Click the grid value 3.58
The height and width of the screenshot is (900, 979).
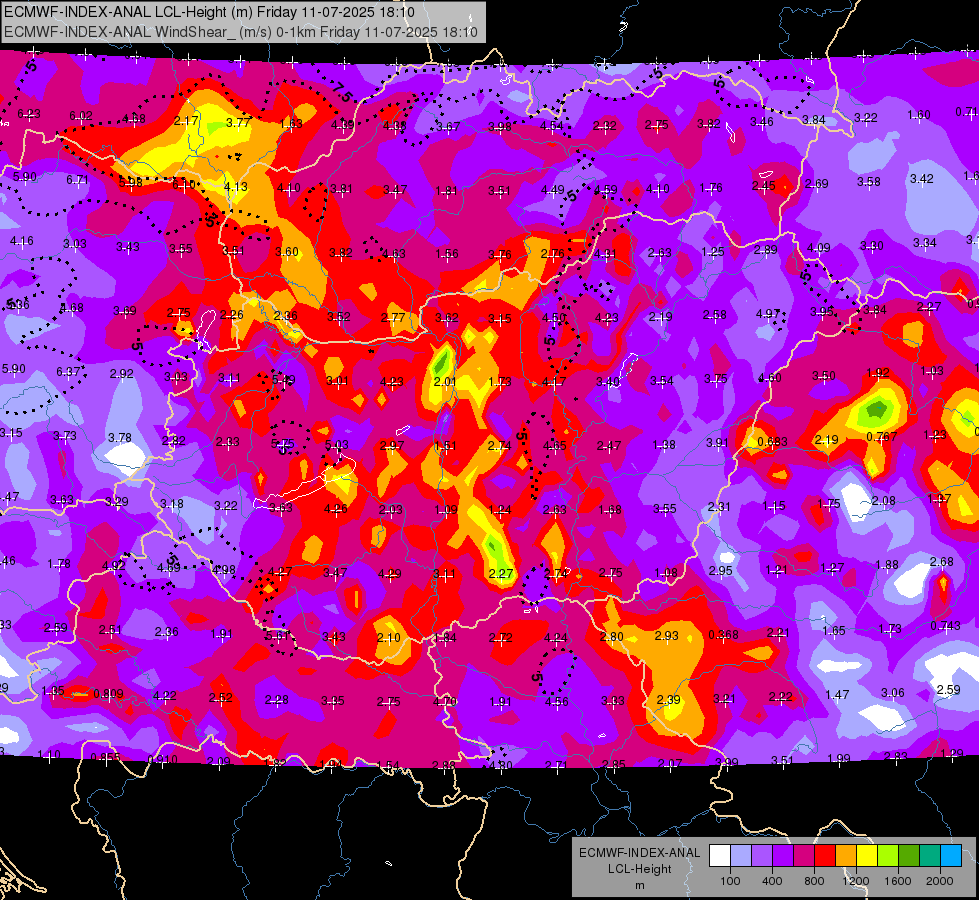pos(868,181)
